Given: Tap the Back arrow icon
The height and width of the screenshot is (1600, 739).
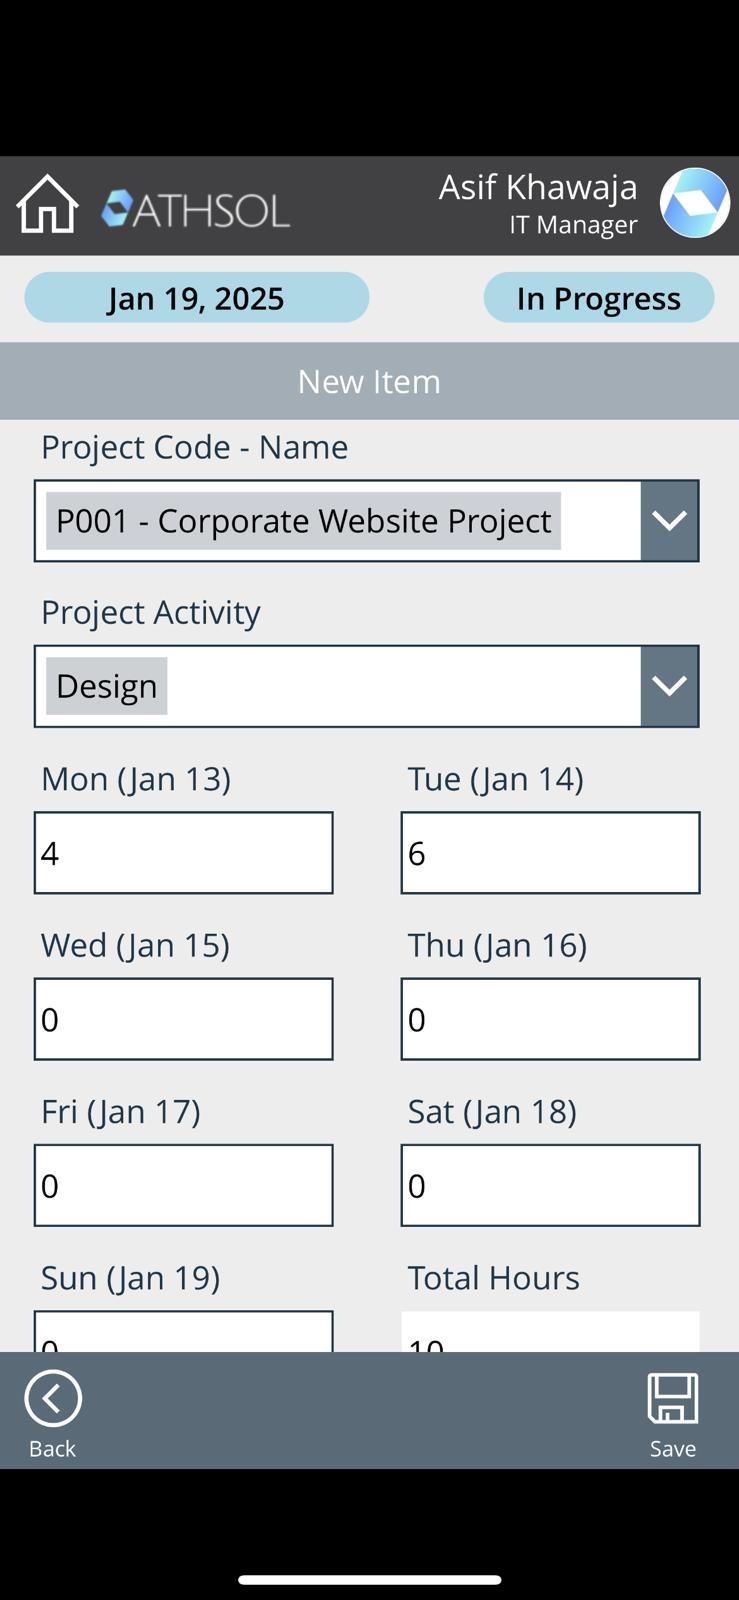Looking at the screenshot, I should pos(53,1398).
